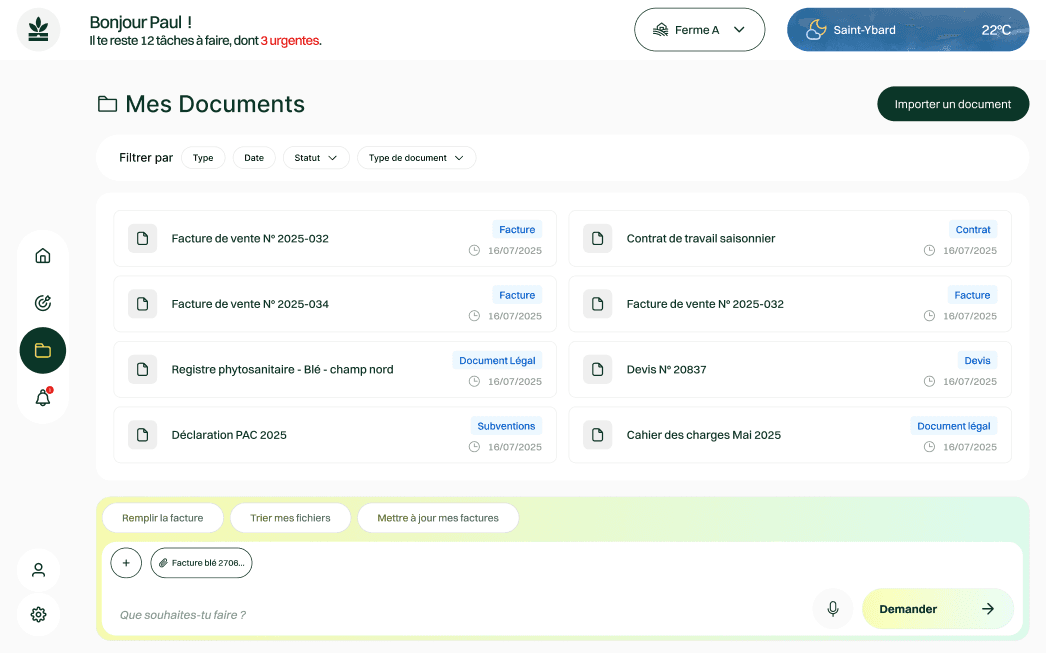The width and height of the screenshot is (1046, 653).
Task: Click file icon of Devis N° 20837
Action: coord(597,370)
